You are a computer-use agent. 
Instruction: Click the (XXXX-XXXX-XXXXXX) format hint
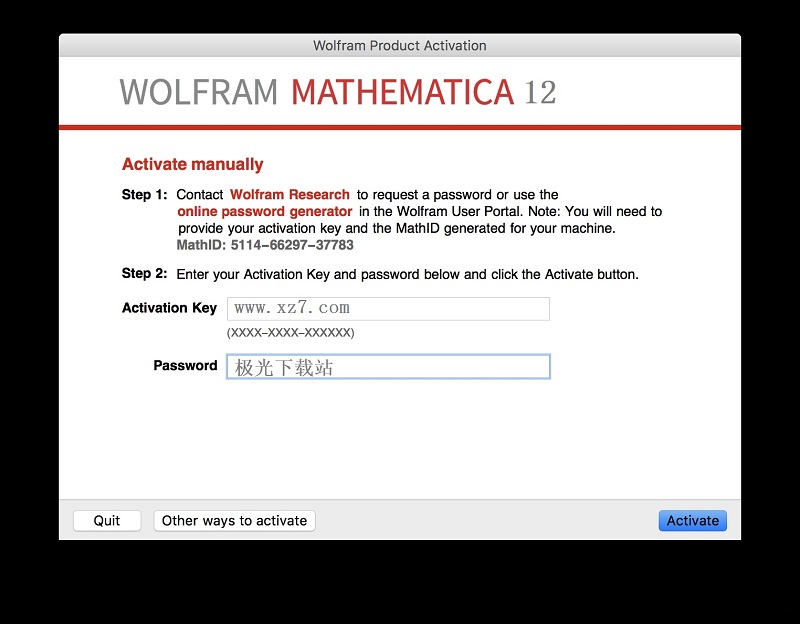click(290, 333)
